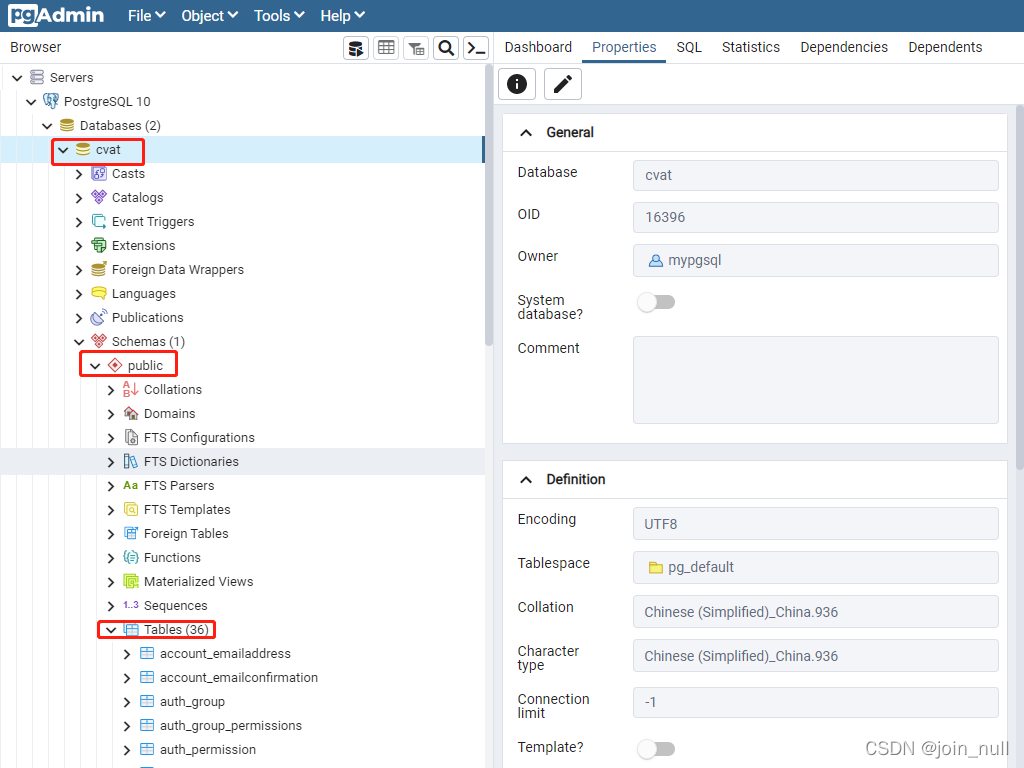Select the account_emailconfirmation table
1024x768 pixels.
[239, 678]
